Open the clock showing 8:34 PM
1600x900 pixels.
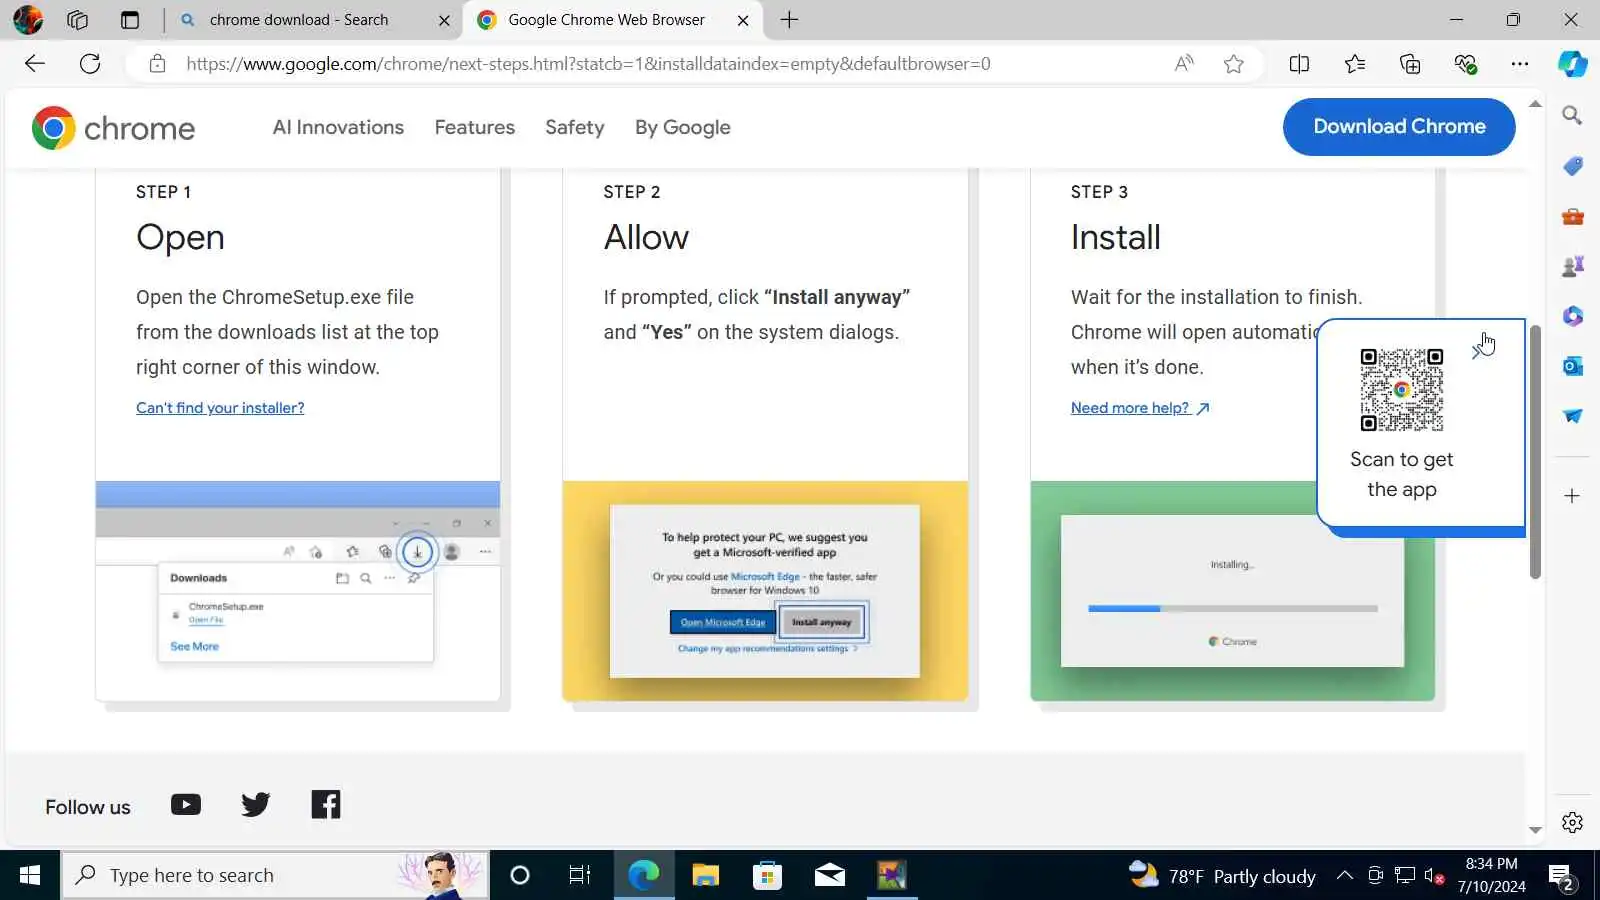click(1492, 875)
